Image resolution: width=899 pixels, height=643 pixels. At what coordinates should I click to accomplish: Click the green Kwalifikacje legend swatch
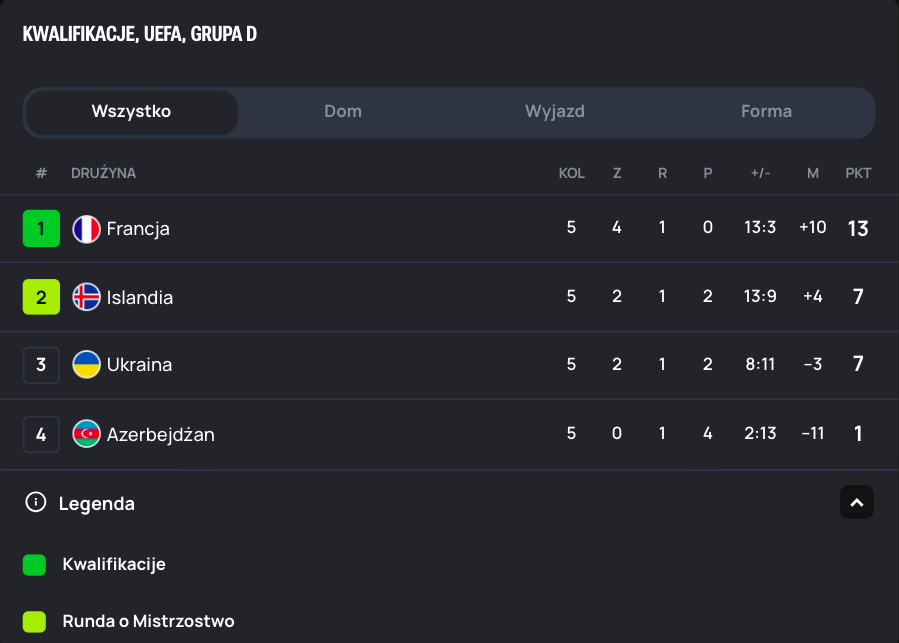click(35, 565)
